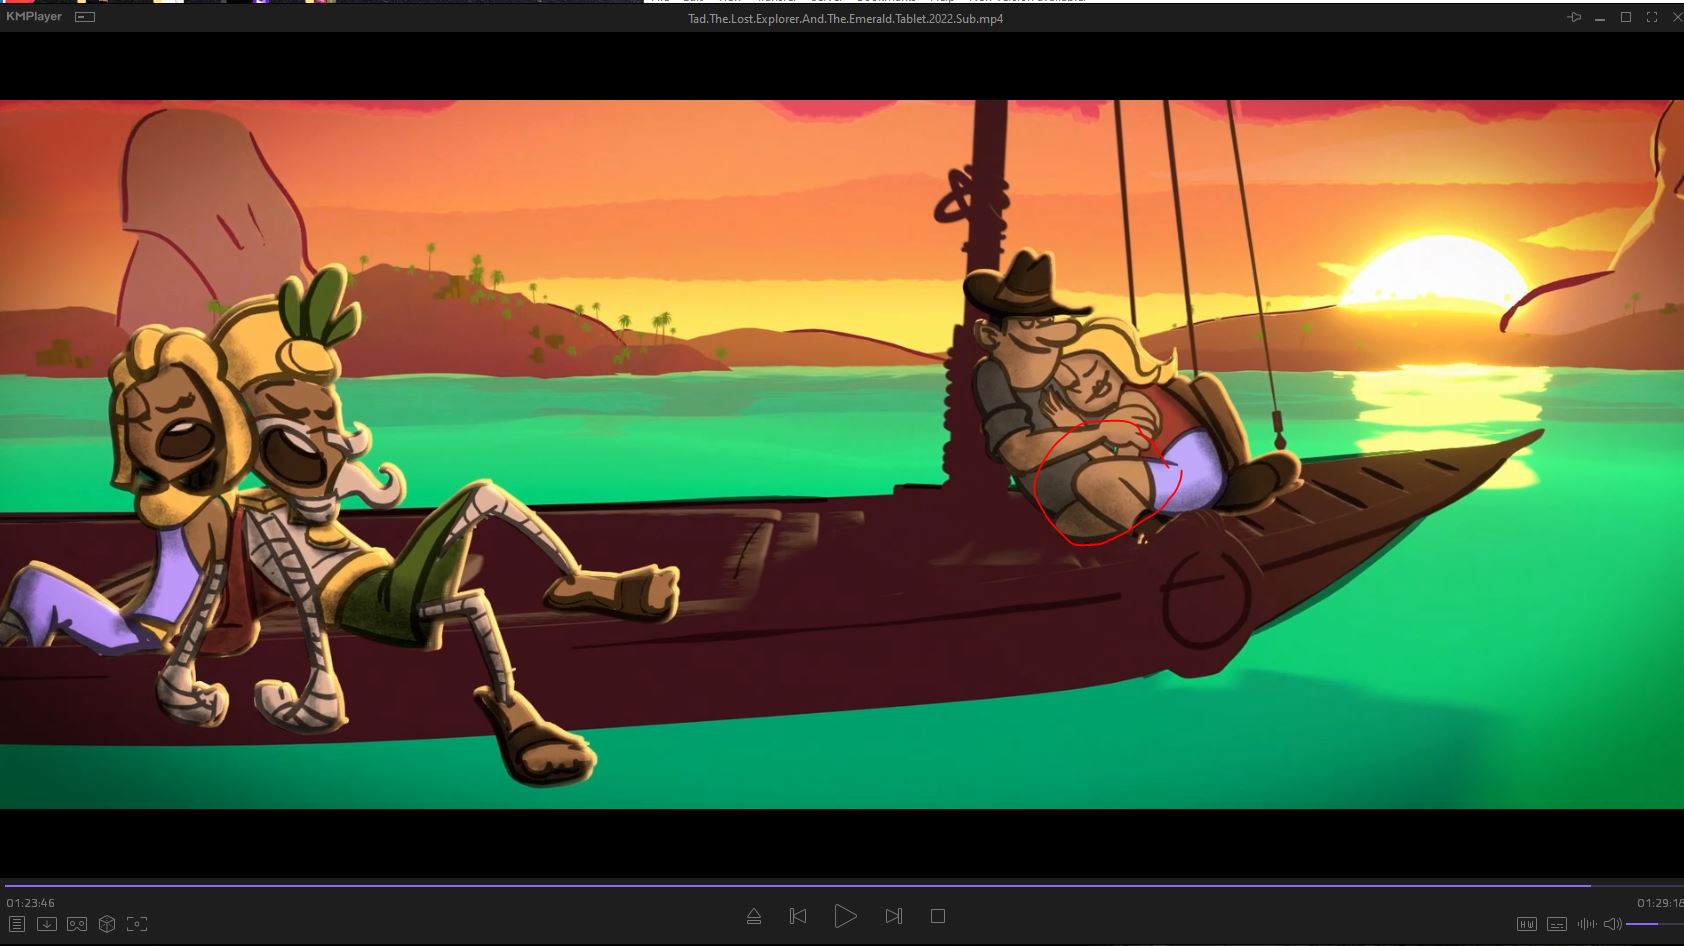Mute the speaker volume
Viewport: 1684px width, 946px height.
[x=1612, y=924]
